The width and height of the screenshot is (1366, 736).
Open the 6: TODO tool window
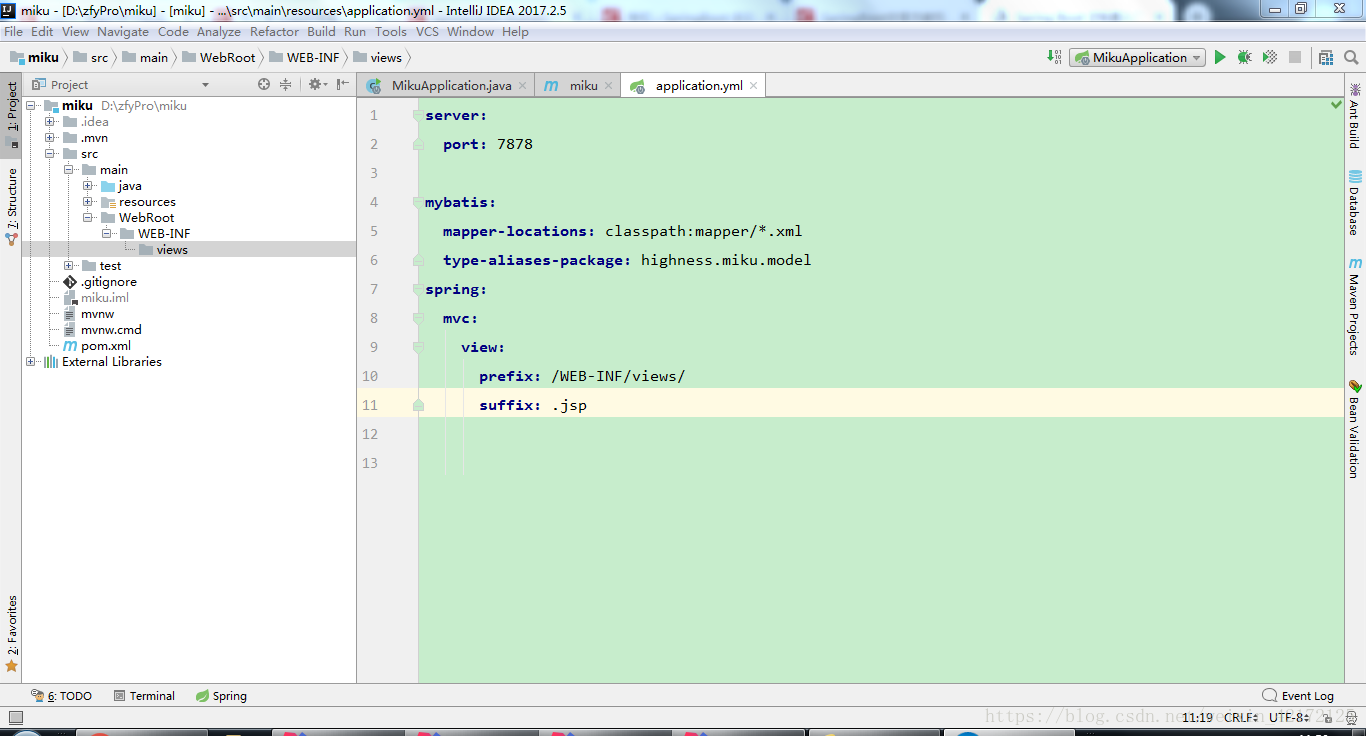(x=62, y=695)
